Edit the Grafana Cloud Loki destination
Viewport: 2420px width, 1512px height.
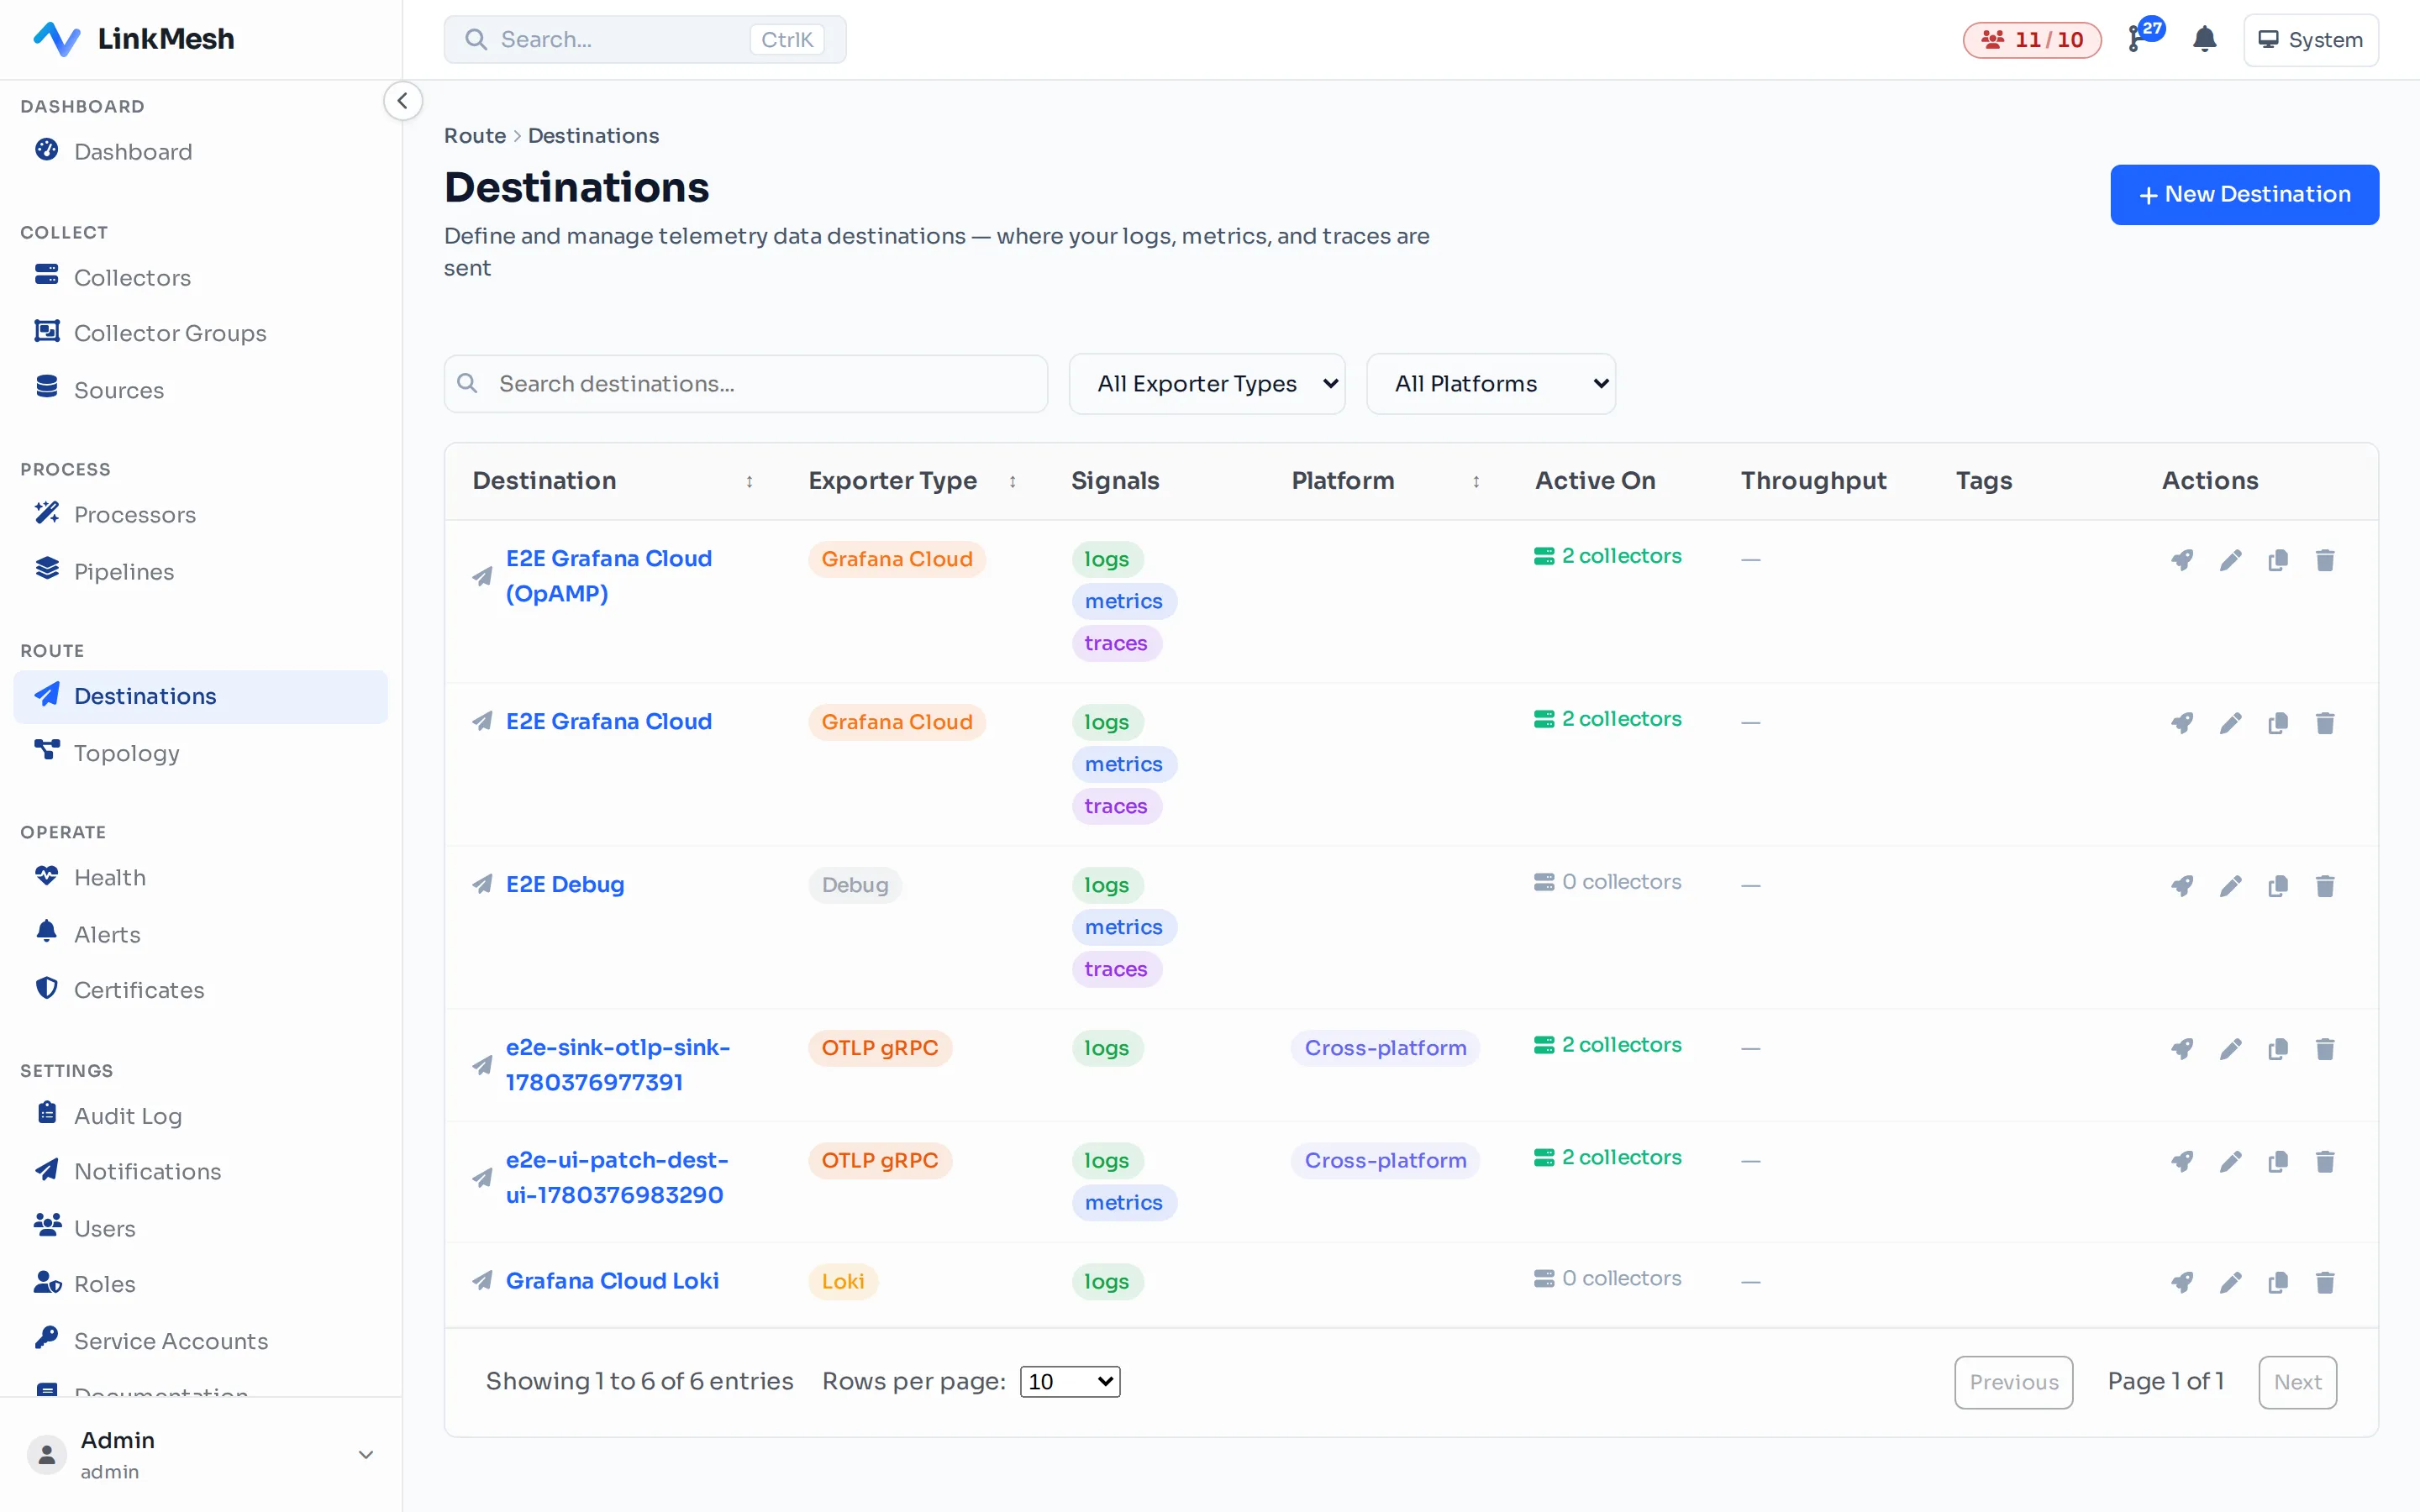pyautogui.click(x=2230, y=1283)
